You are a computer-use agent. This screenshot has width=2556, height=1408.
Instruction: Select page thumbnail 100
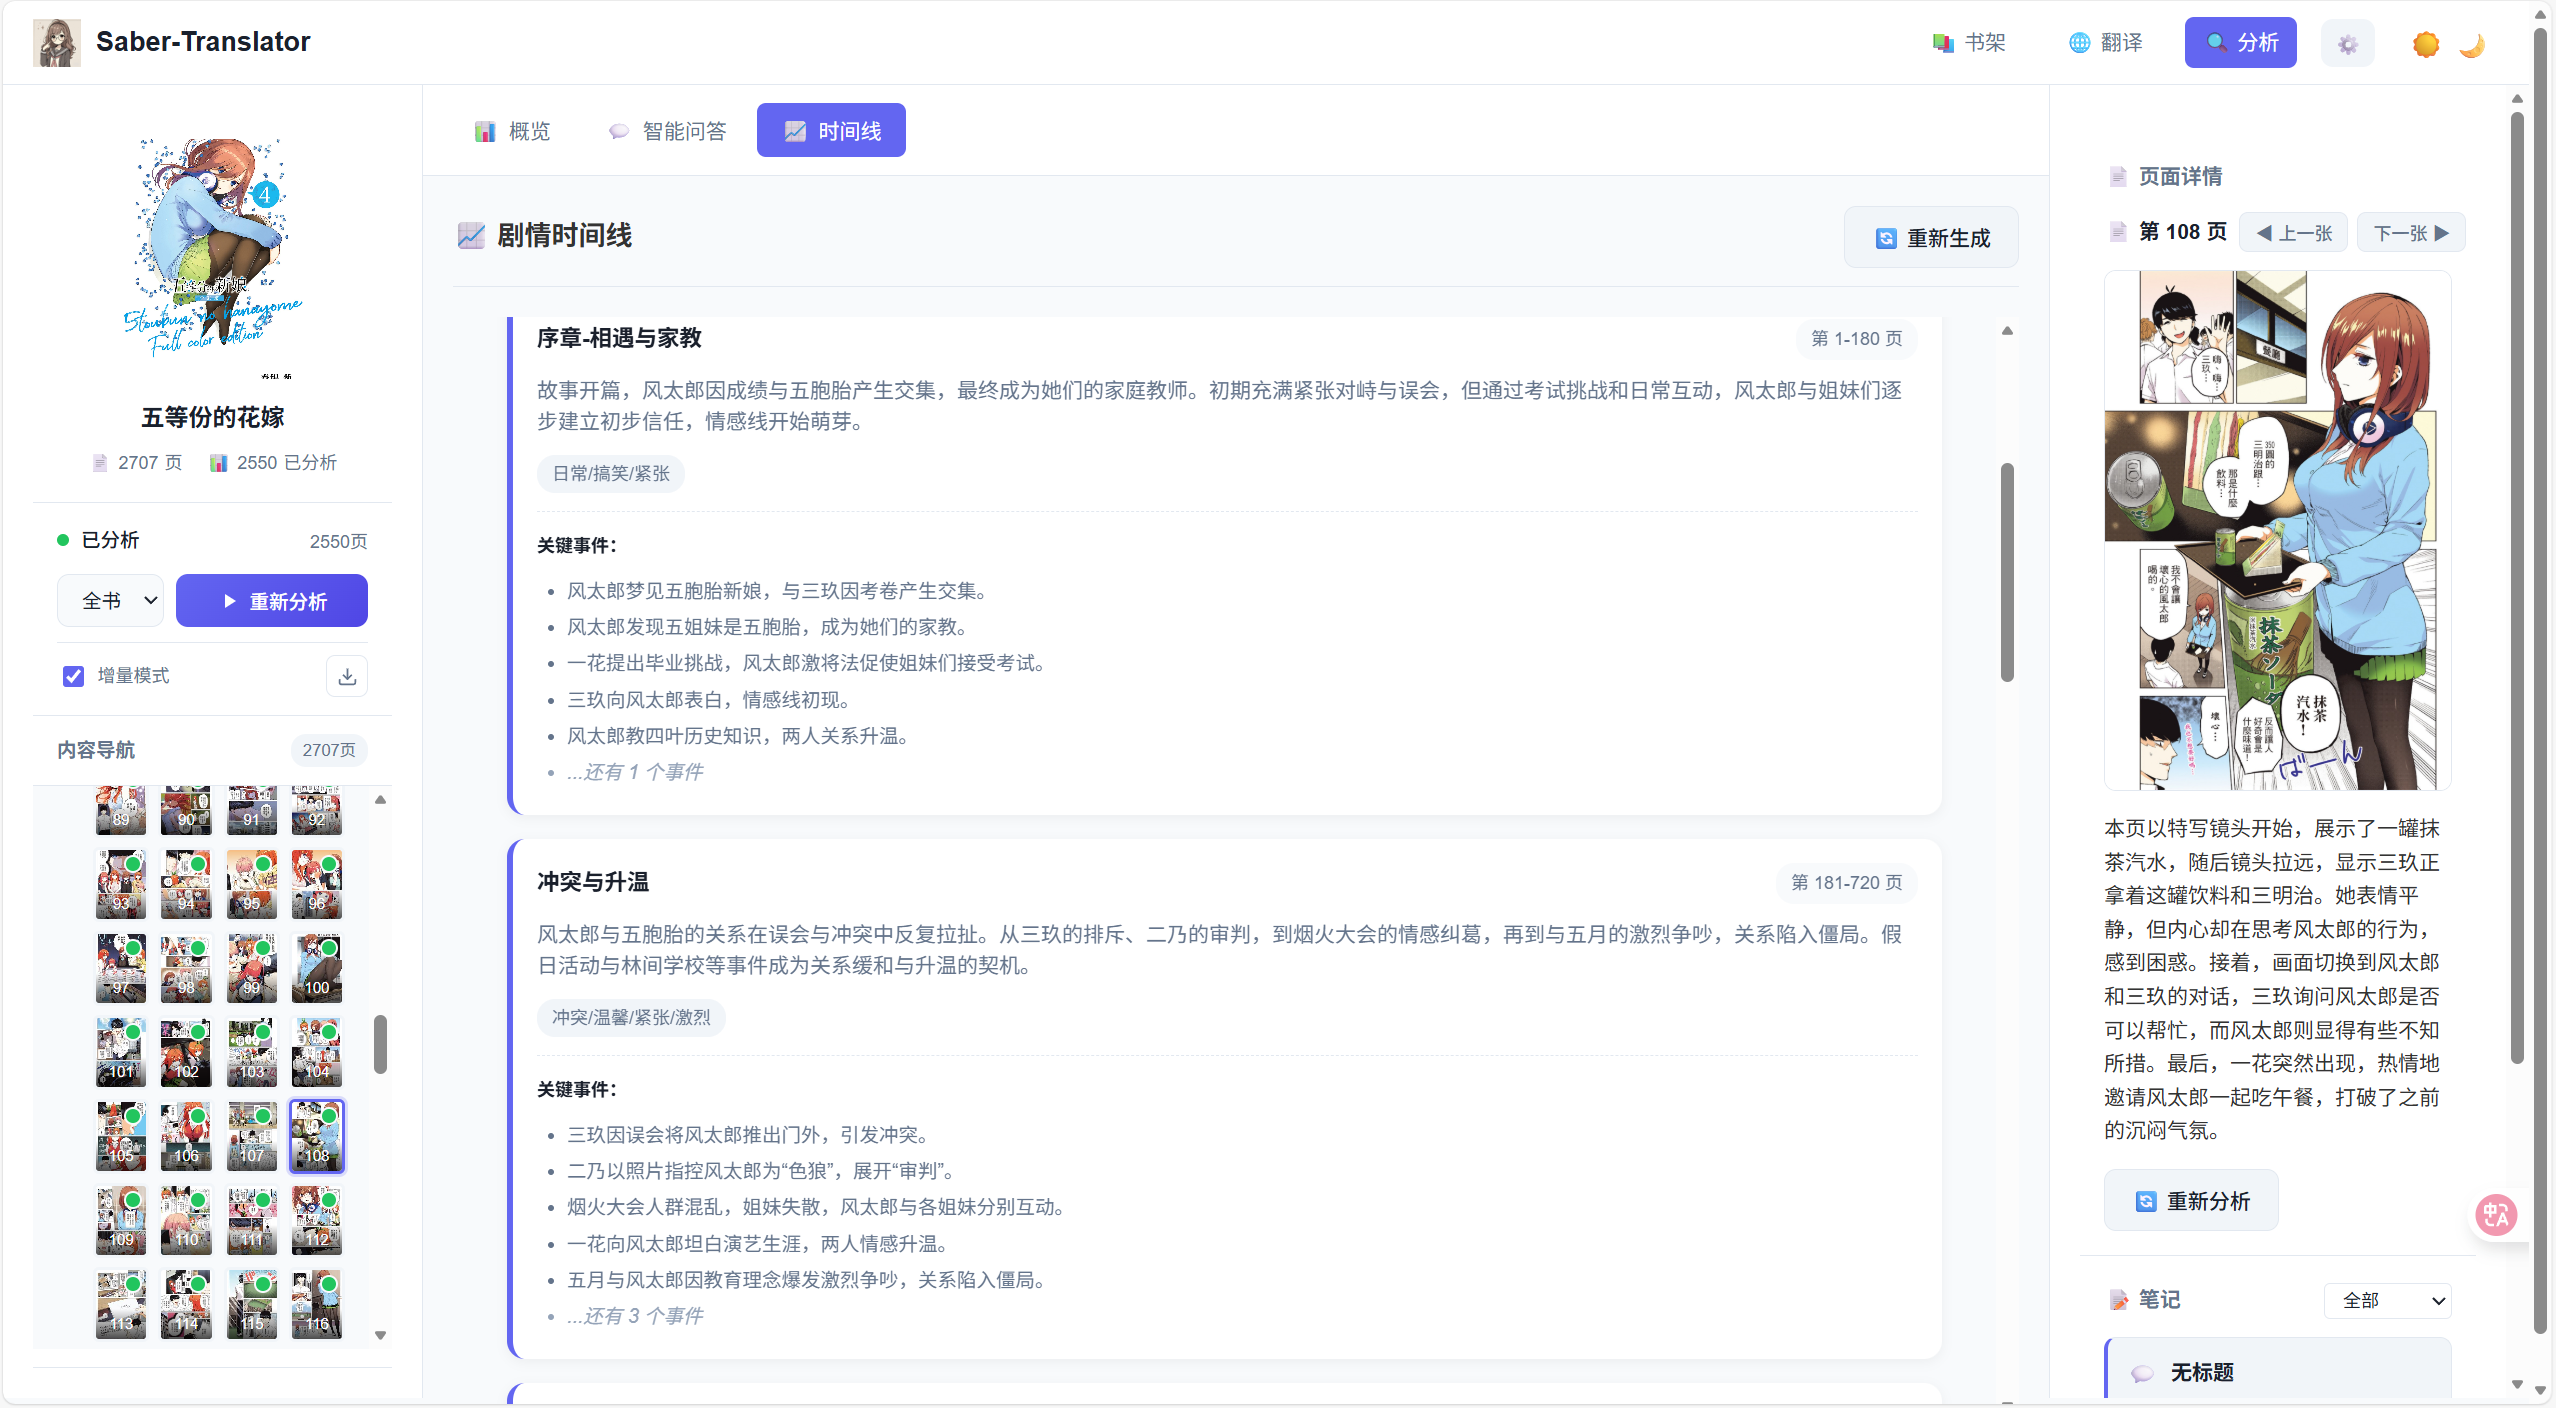(317, 968)
